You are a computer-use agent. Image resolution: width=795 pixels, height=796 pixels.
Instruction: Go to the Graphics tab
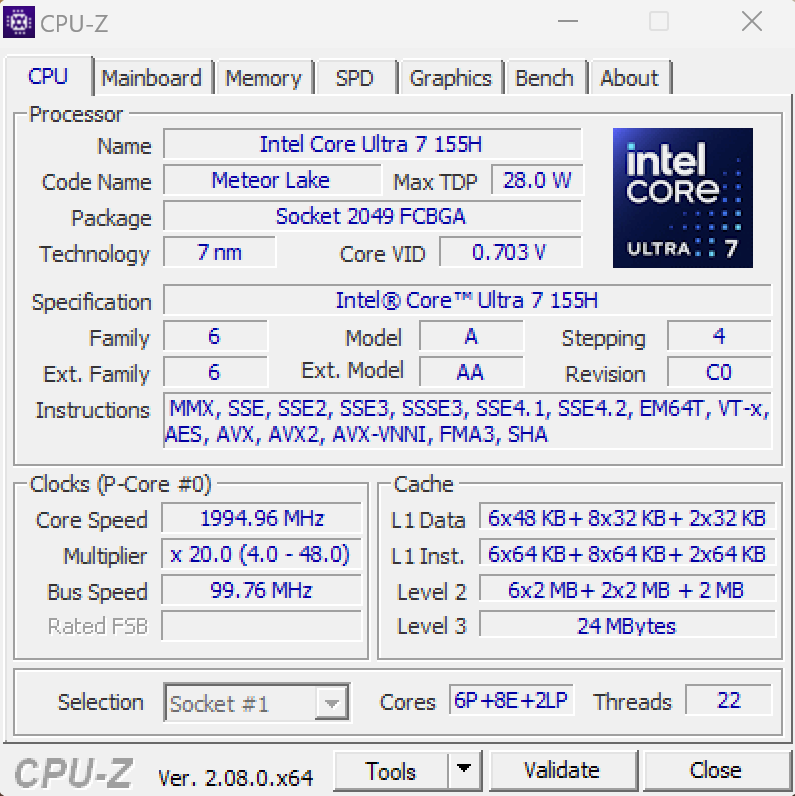click(450, 78)
